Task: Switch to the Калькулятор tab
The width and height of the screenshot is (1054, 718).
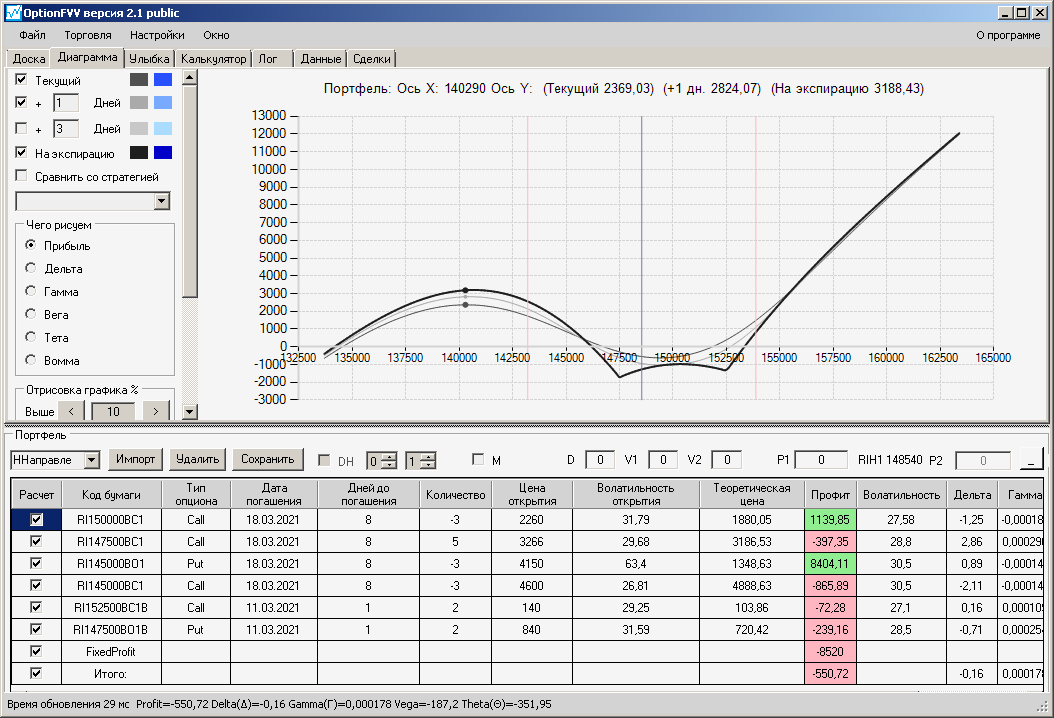Action: click(213, 59)
